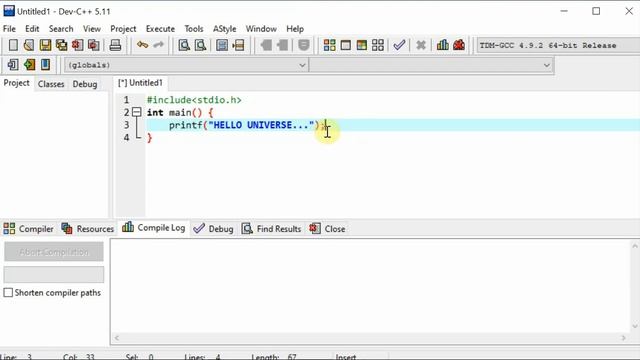Open the View menu
Screen dimensions: 640x360
(92, 29)
